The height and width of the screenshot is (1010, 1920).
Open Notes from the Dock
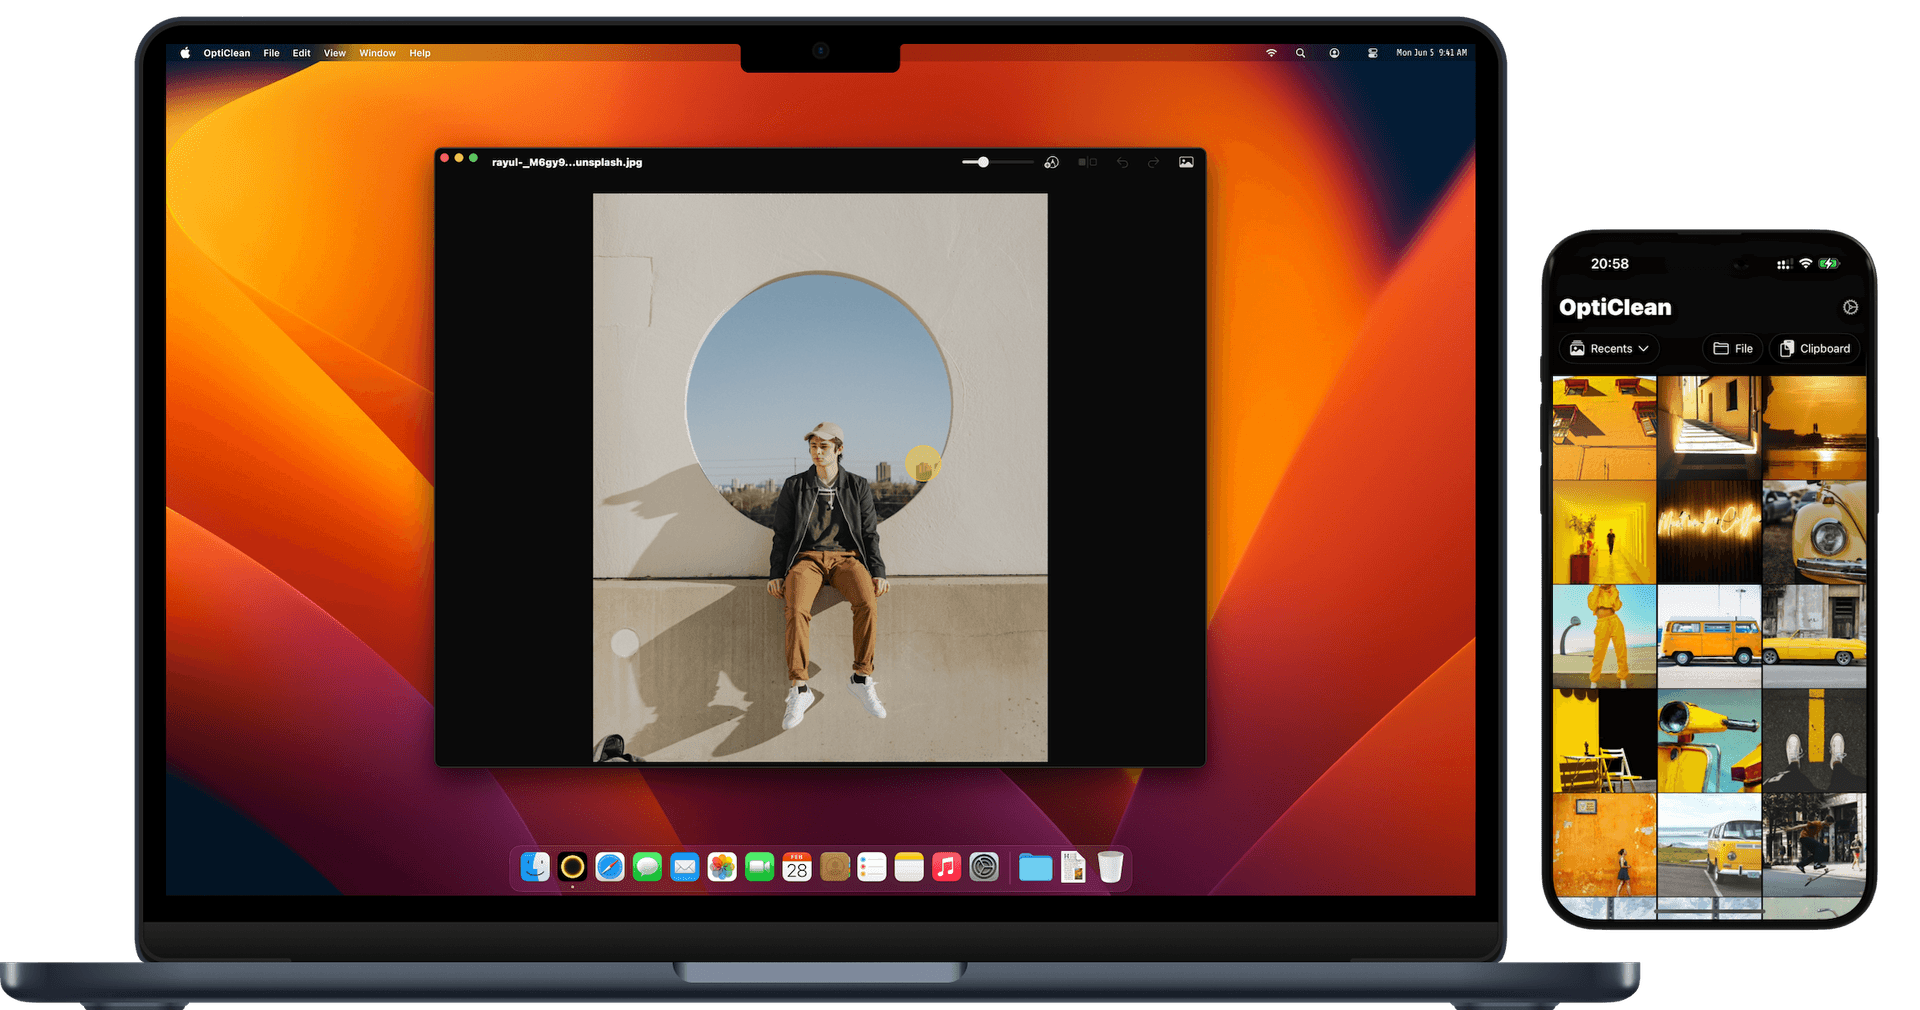click(x=909, y=866)
